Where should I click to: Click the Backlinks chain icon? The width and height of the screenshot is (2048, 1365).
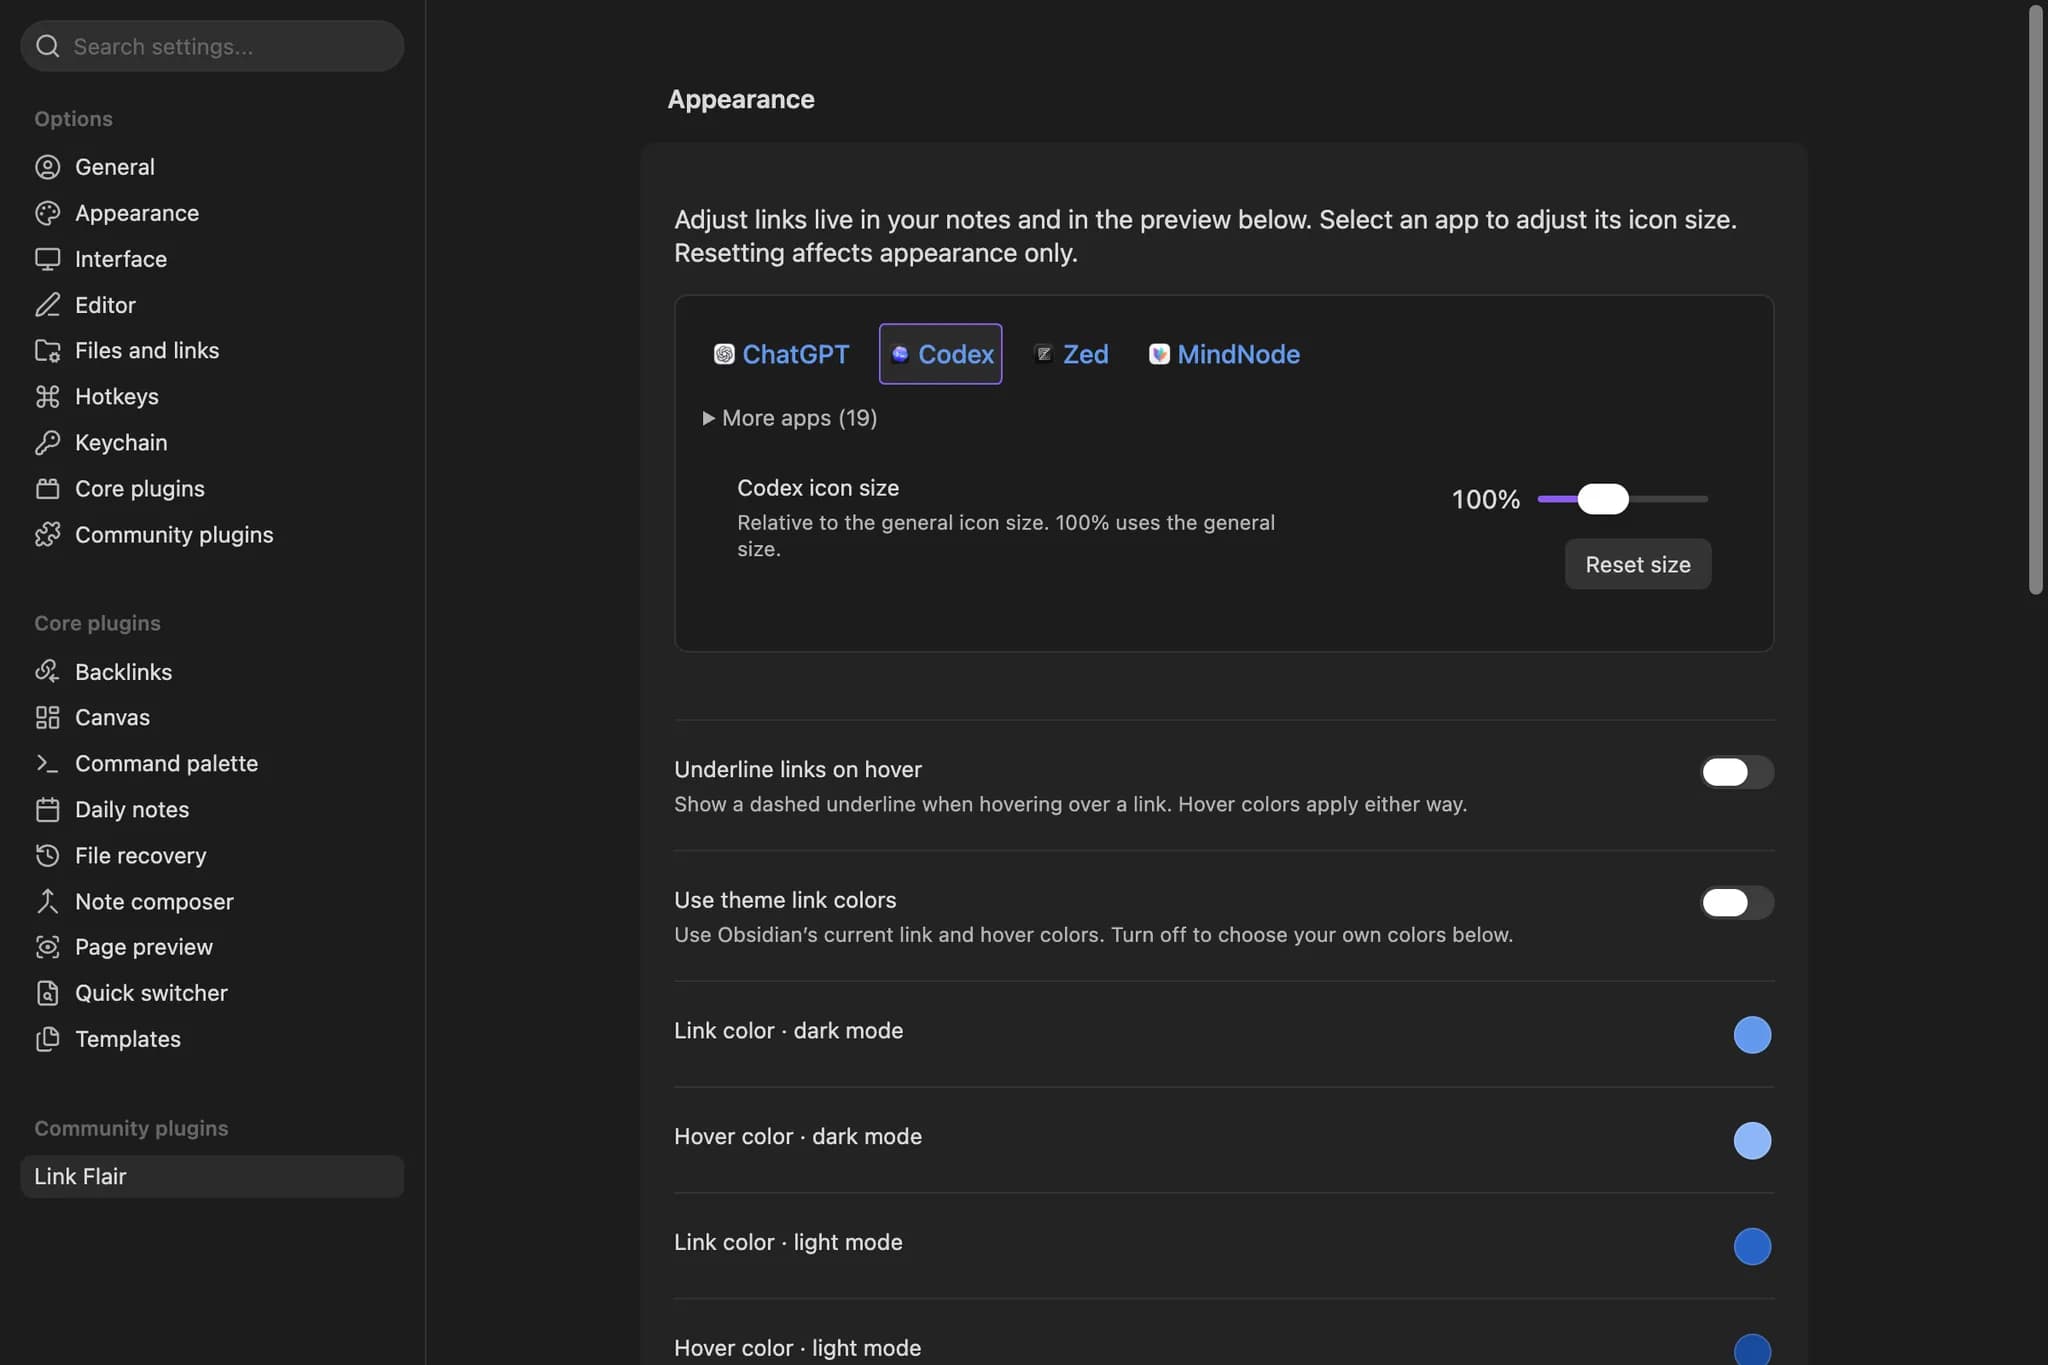[47, 672]
